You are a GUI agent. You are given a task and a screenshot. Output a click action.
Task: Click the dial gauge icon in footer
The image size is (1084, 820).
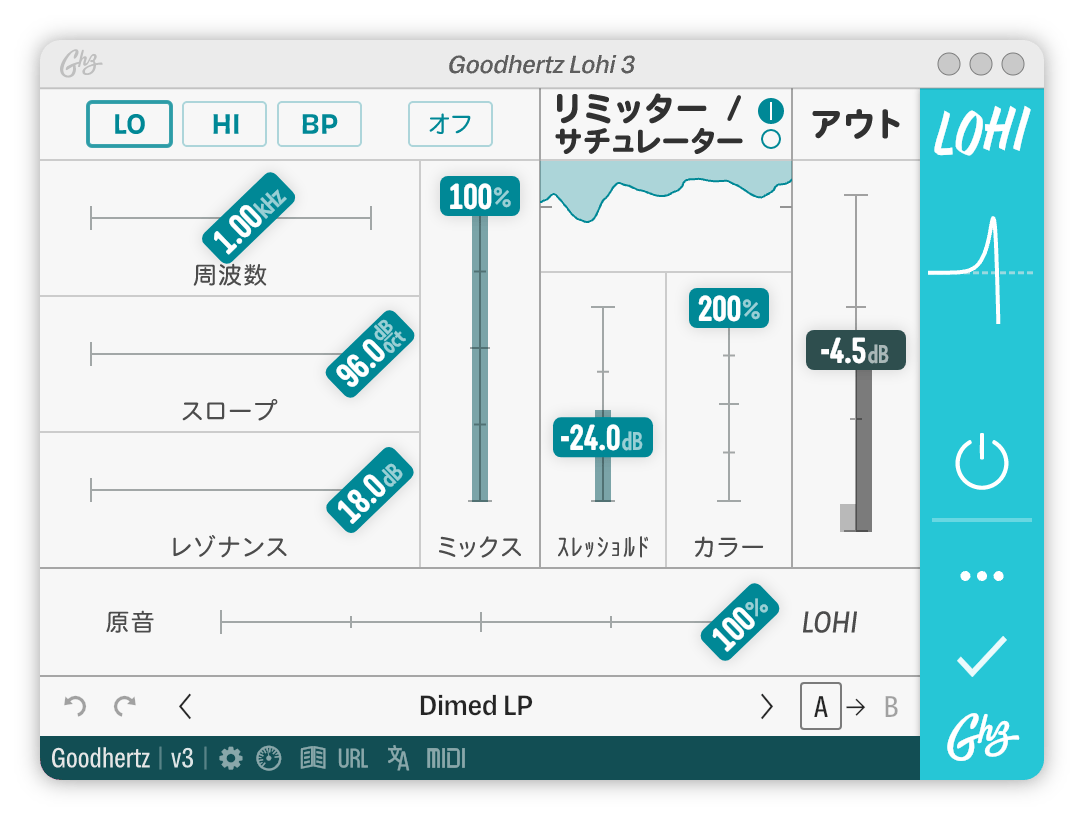click(269, 758)
